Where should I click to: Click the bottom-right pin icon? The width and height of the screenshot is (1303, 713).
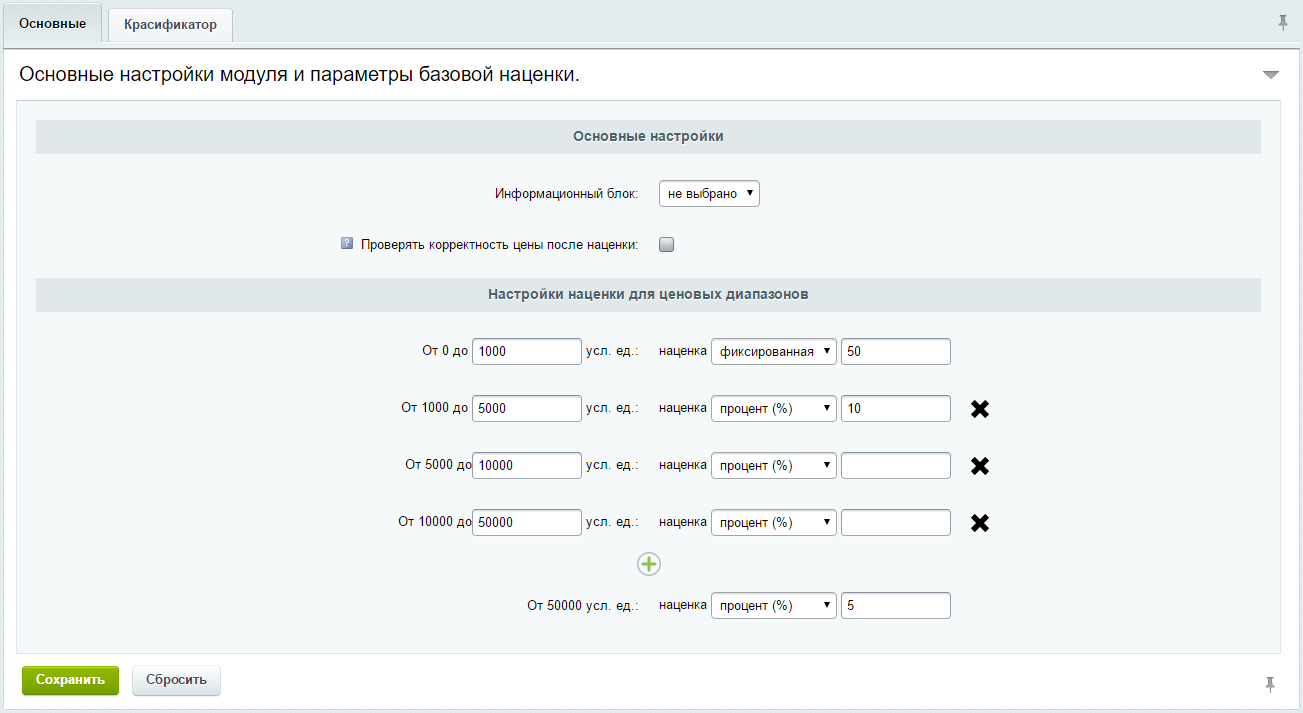pos(1270,684)
